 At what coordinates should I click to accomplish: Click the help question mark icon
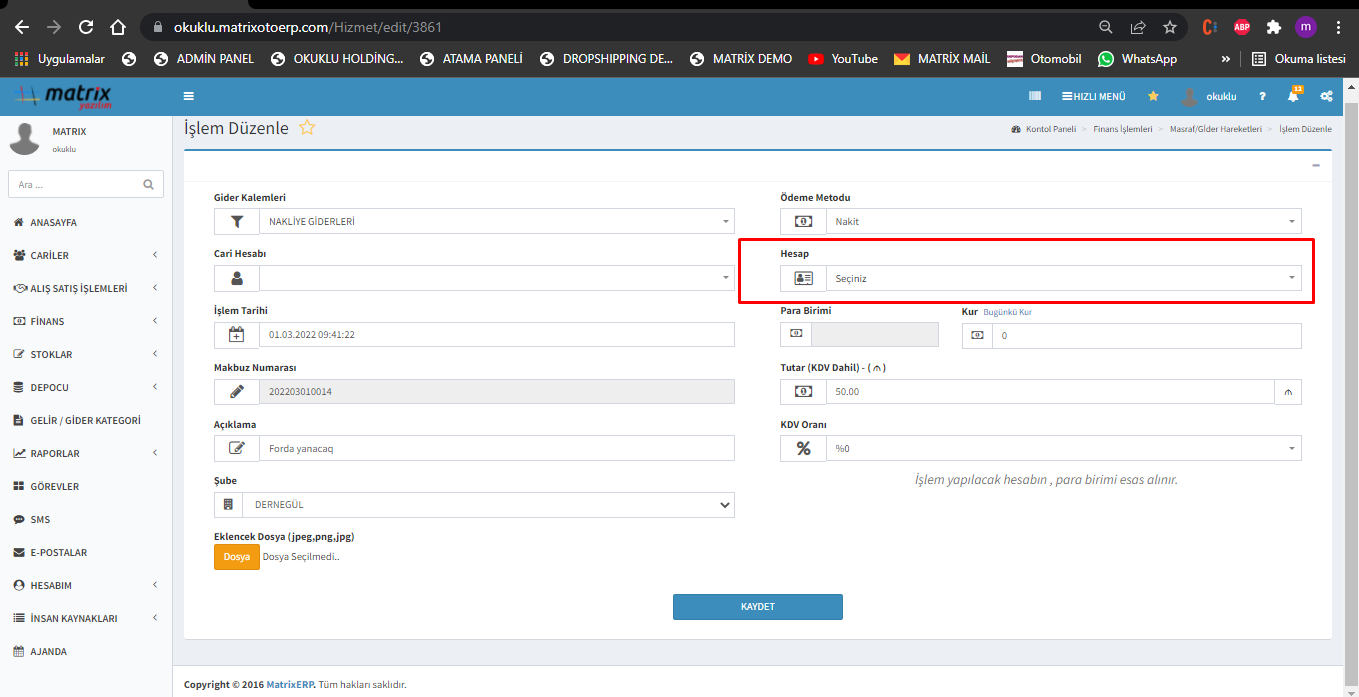click(x=1262, y=97)
